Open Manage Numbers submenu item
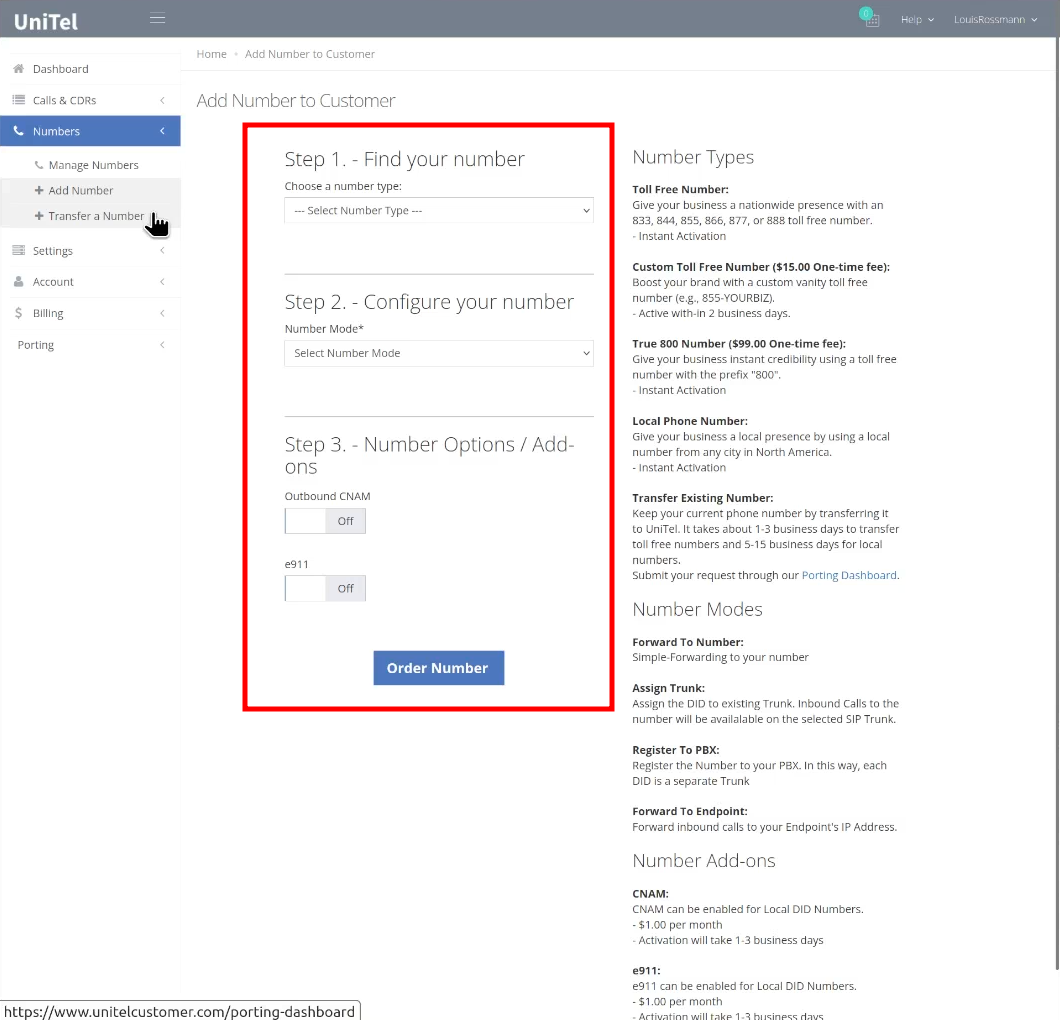1060x1020 pixels. (93, 165)
